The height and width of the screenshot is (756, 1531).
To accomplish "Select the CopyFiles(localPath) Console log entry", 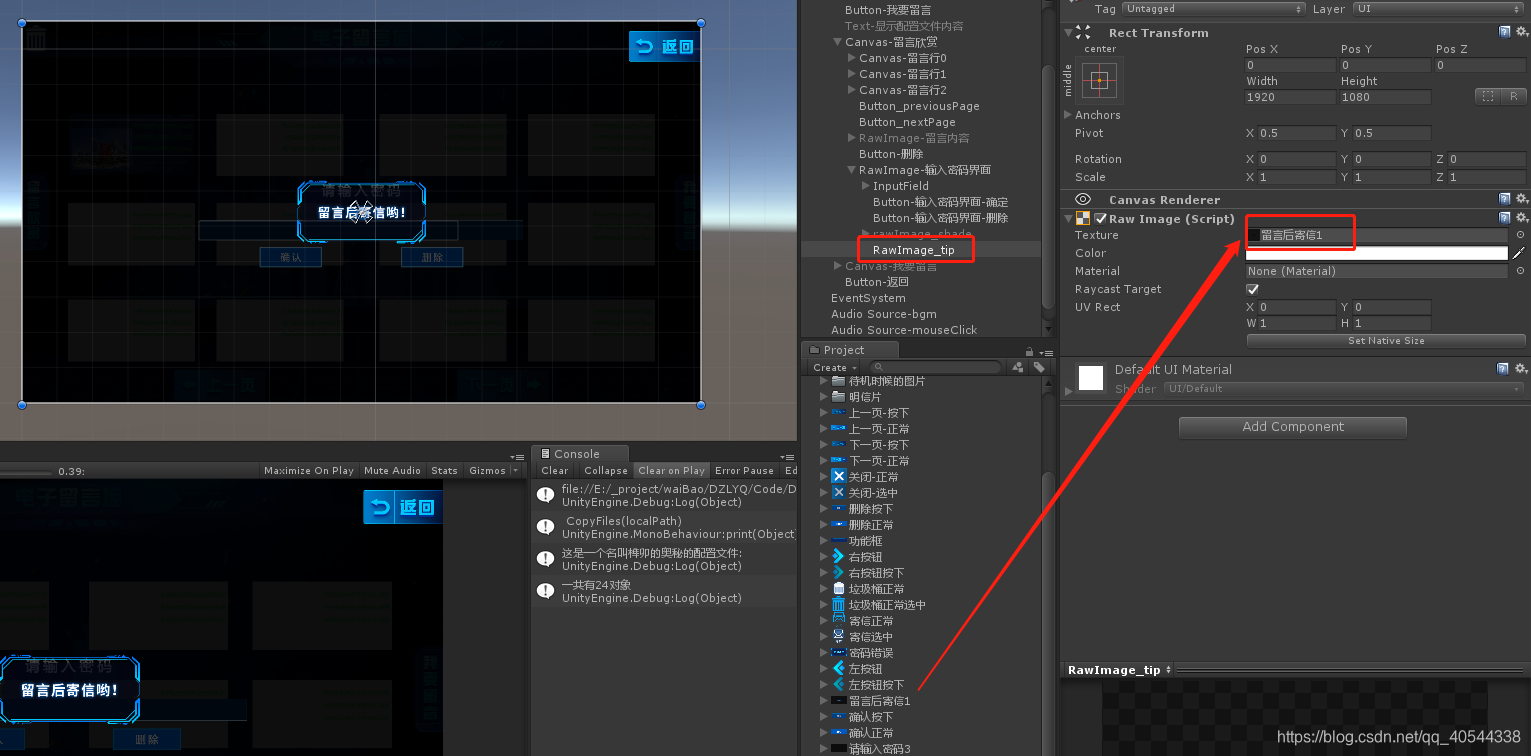I will click(664, 527).
